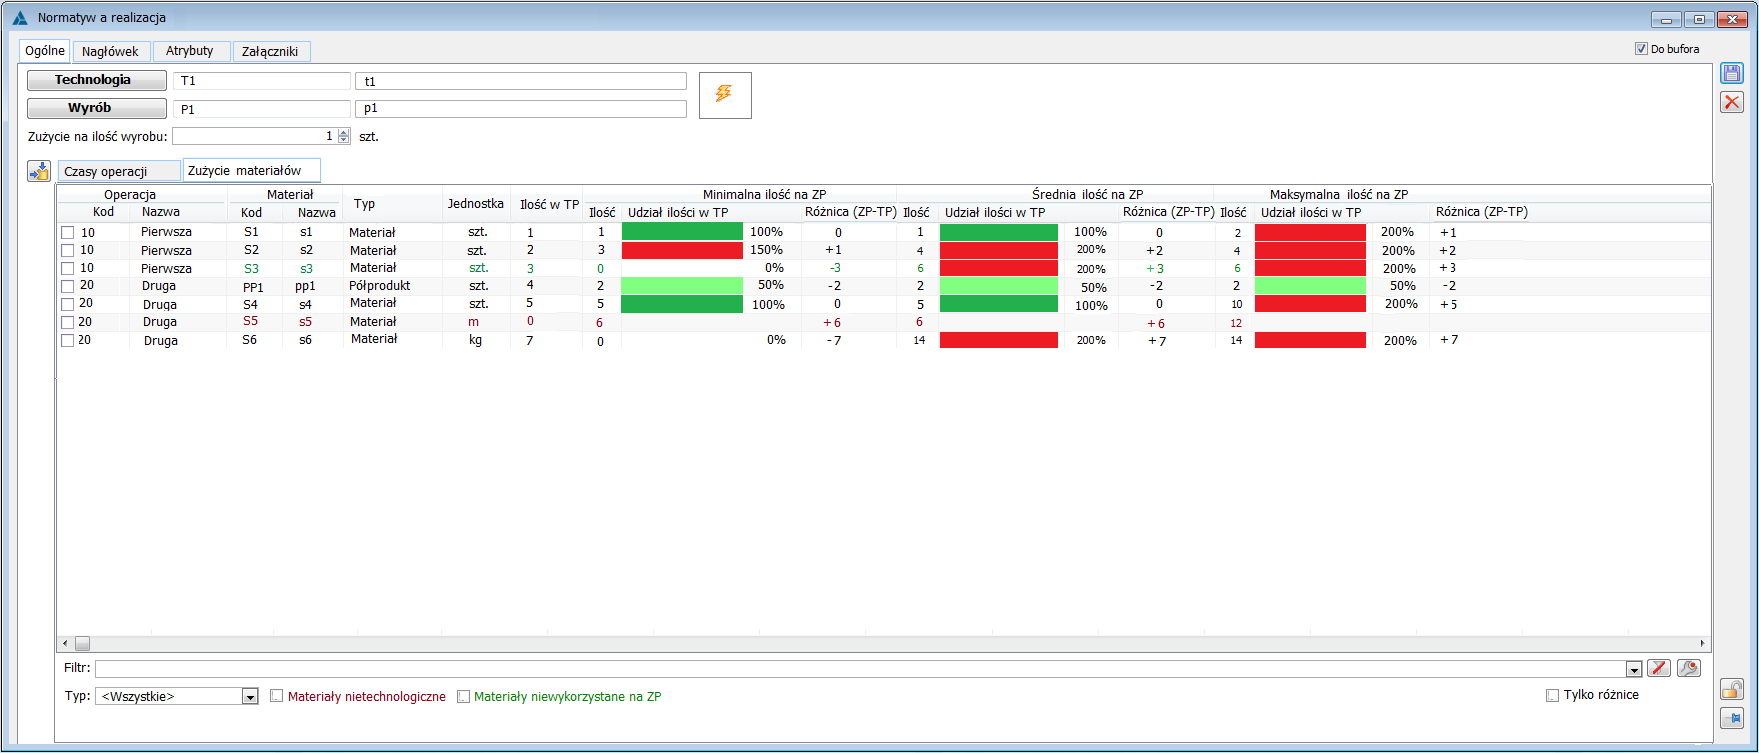The width and height of the screenshot is (1759, 753).
Task: Click the green s3 material name cell
Action: click(x=306, y=269)
